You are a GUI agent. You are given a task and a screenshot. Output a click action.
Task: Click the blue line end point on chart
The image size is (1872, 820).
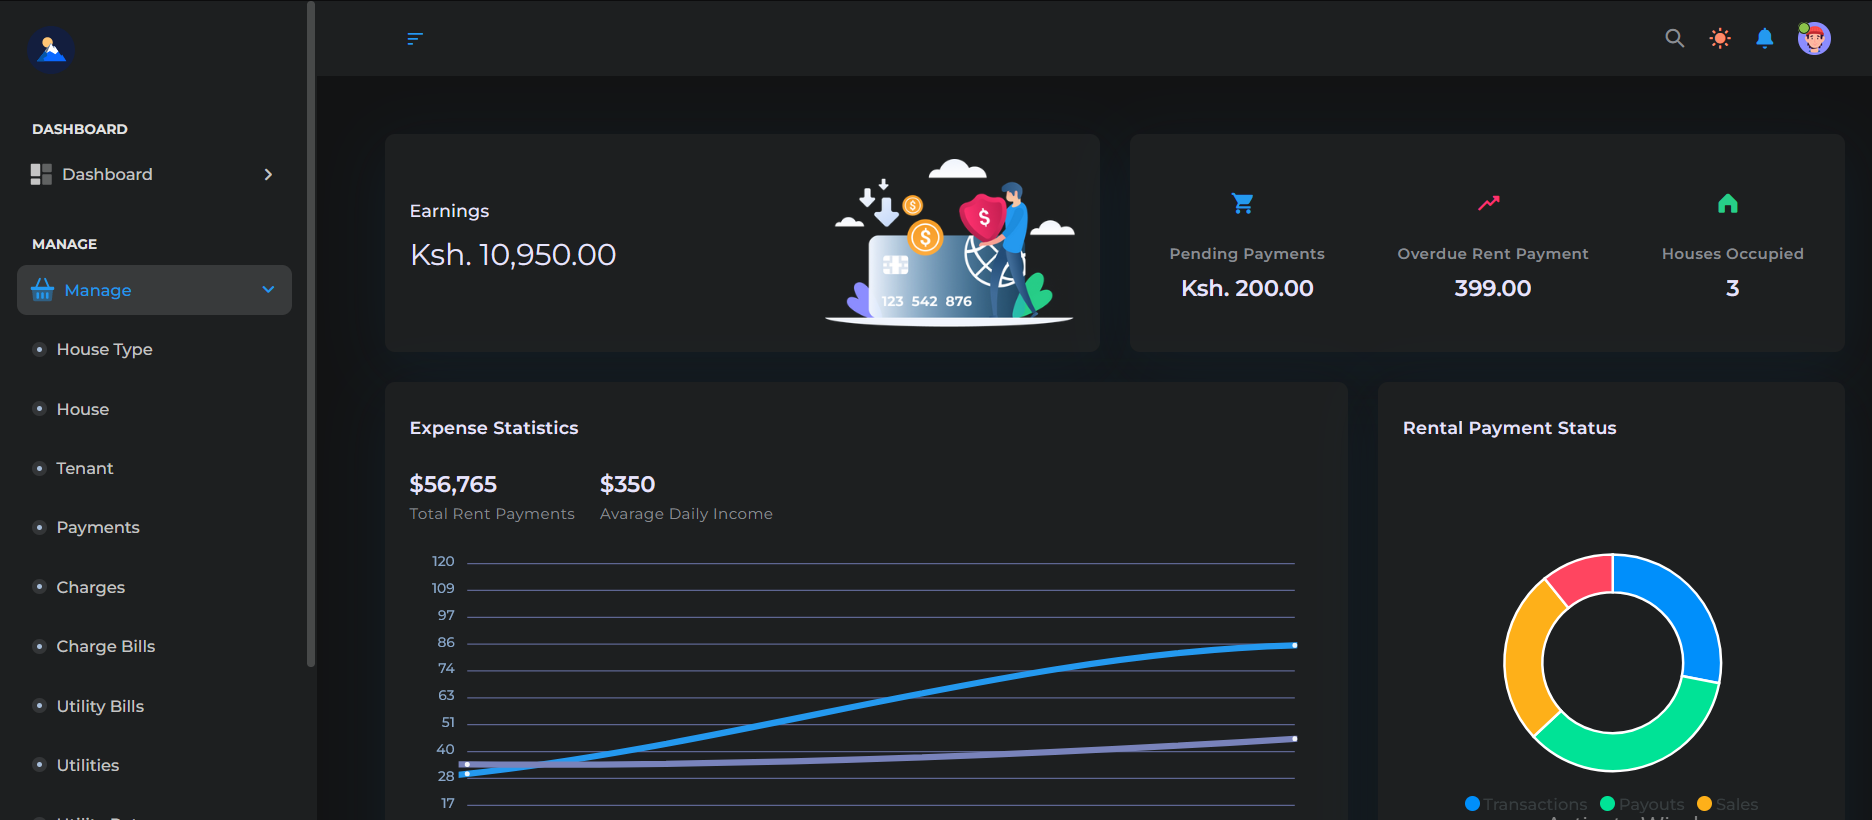click(1294, 645)
